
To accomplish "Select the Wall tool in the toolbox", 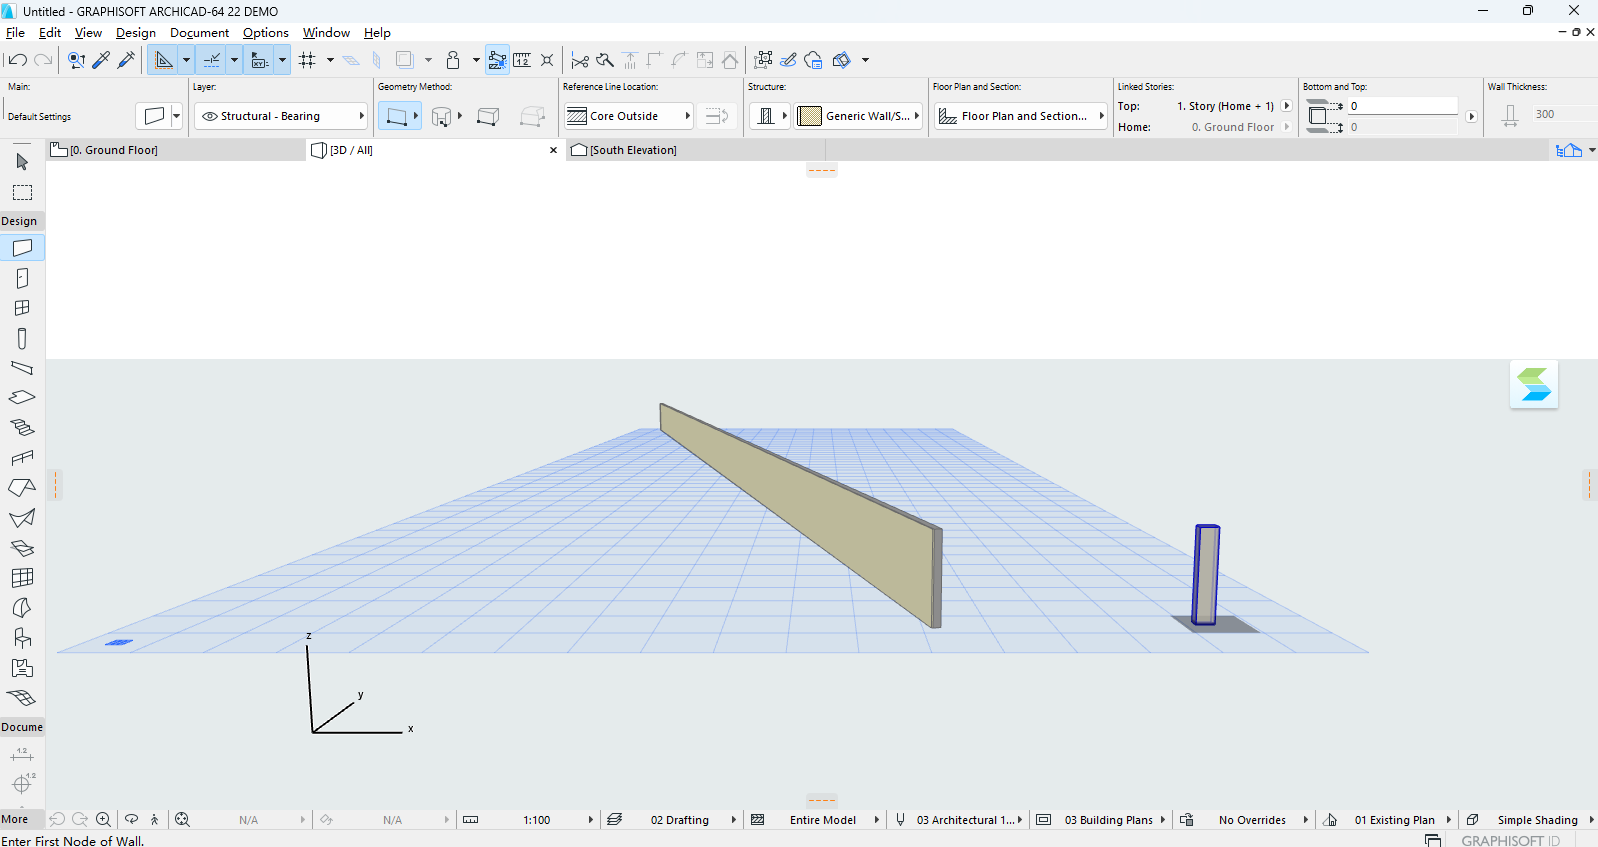I will click(22, 248).
